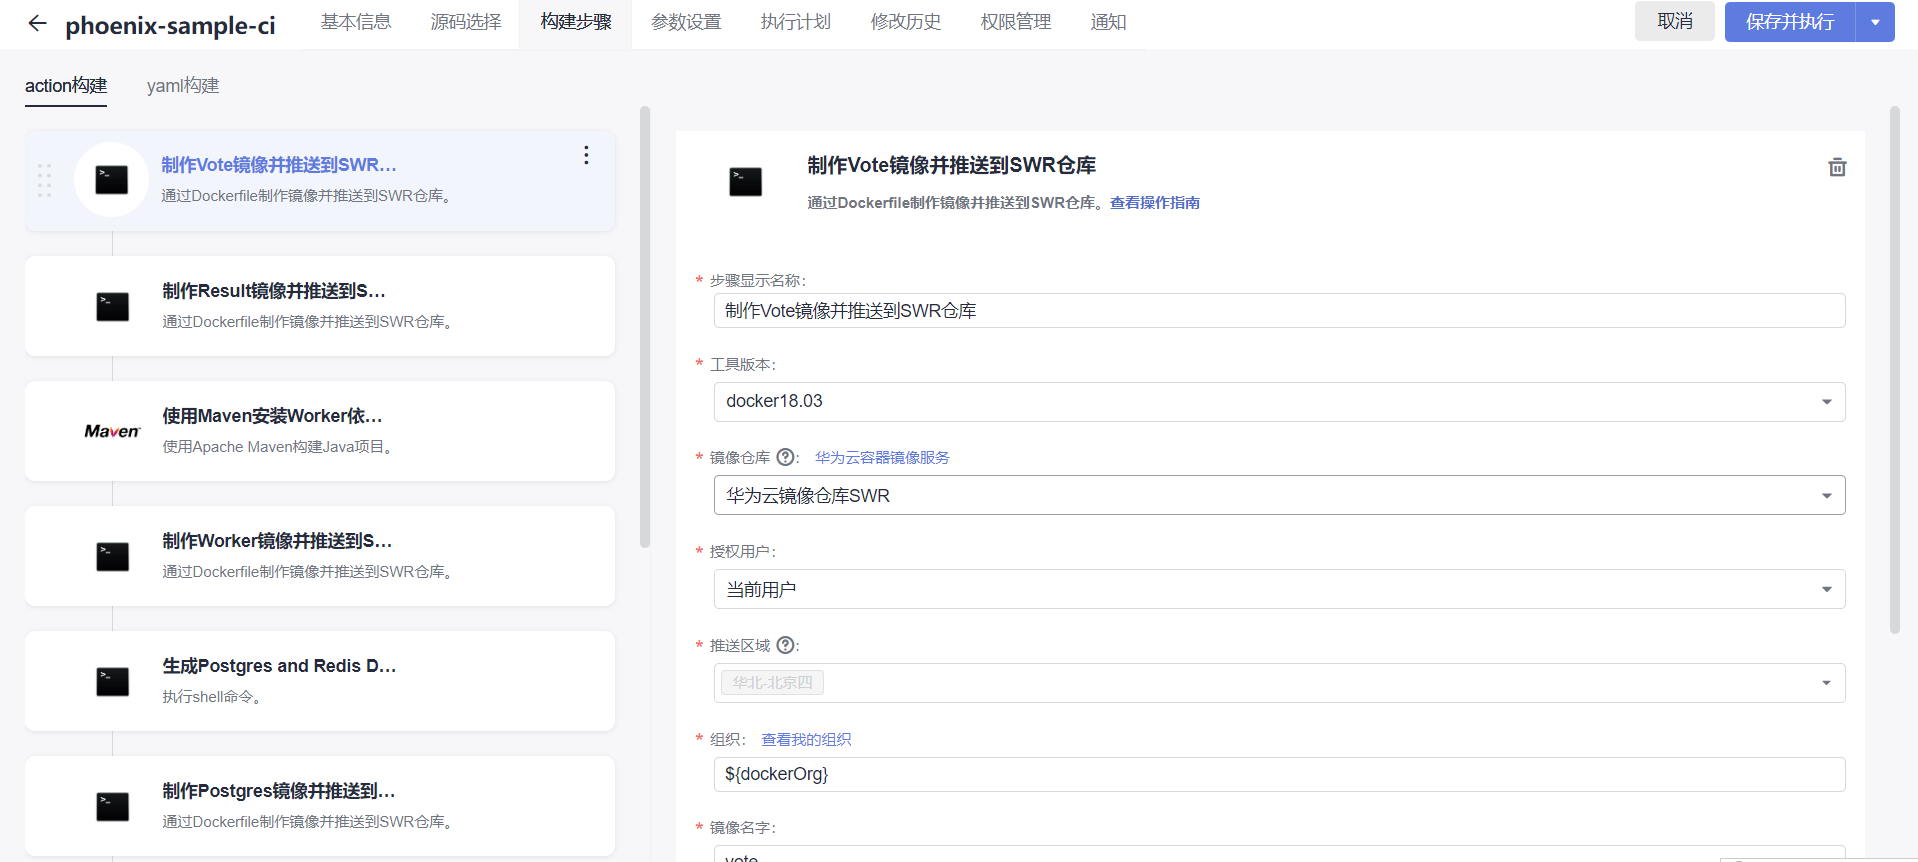Select the 制作Result镜像并推送到S... step

[320, 306]
